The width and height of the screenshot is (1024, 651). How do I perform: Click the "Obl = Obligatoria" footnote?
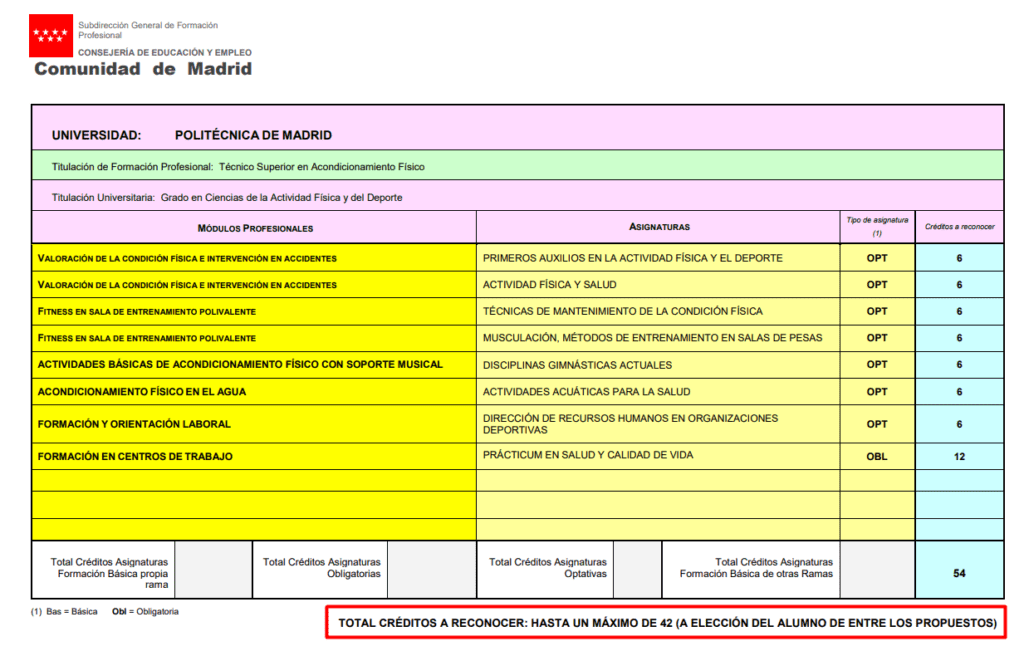pos(145,612)
